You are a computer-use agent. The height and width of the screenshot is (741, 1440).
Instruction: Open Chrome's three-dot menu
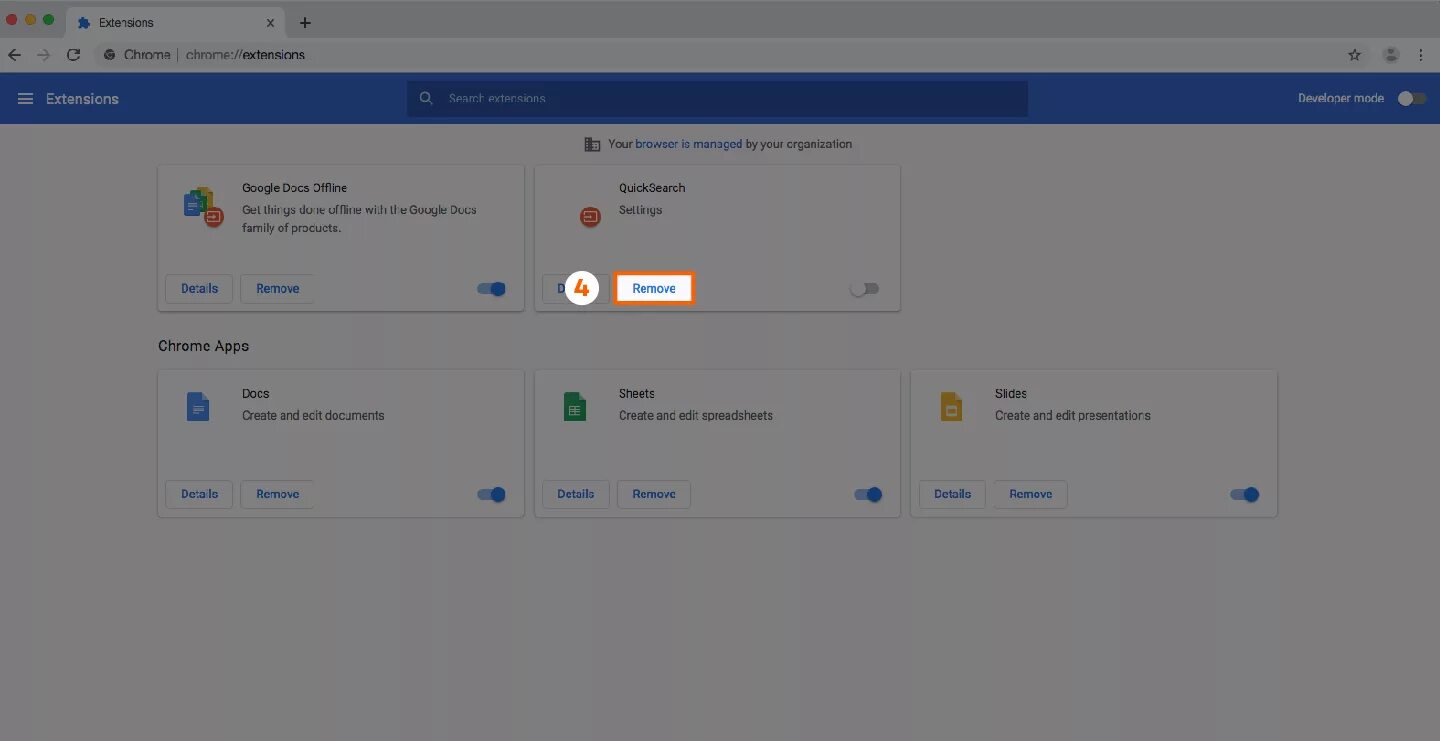pos(1420,55)
